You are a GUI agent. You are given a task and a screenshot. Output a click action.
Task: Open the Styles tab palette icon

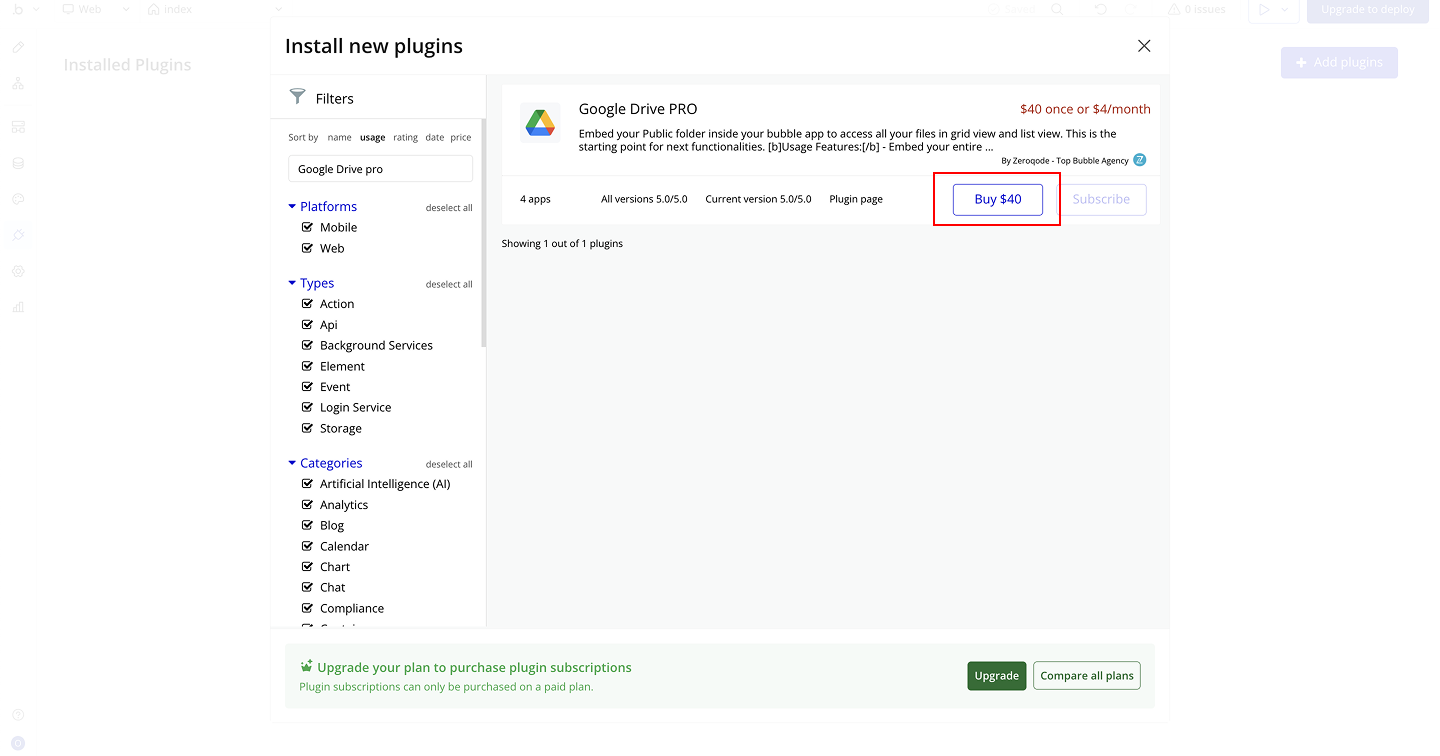coord(18,199)
